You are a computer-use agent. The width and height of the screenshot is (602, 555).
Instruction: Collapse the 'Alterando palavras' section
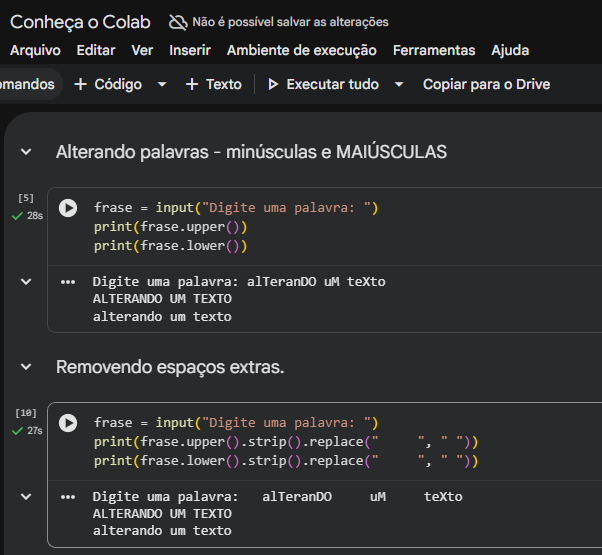coord(26,152)
